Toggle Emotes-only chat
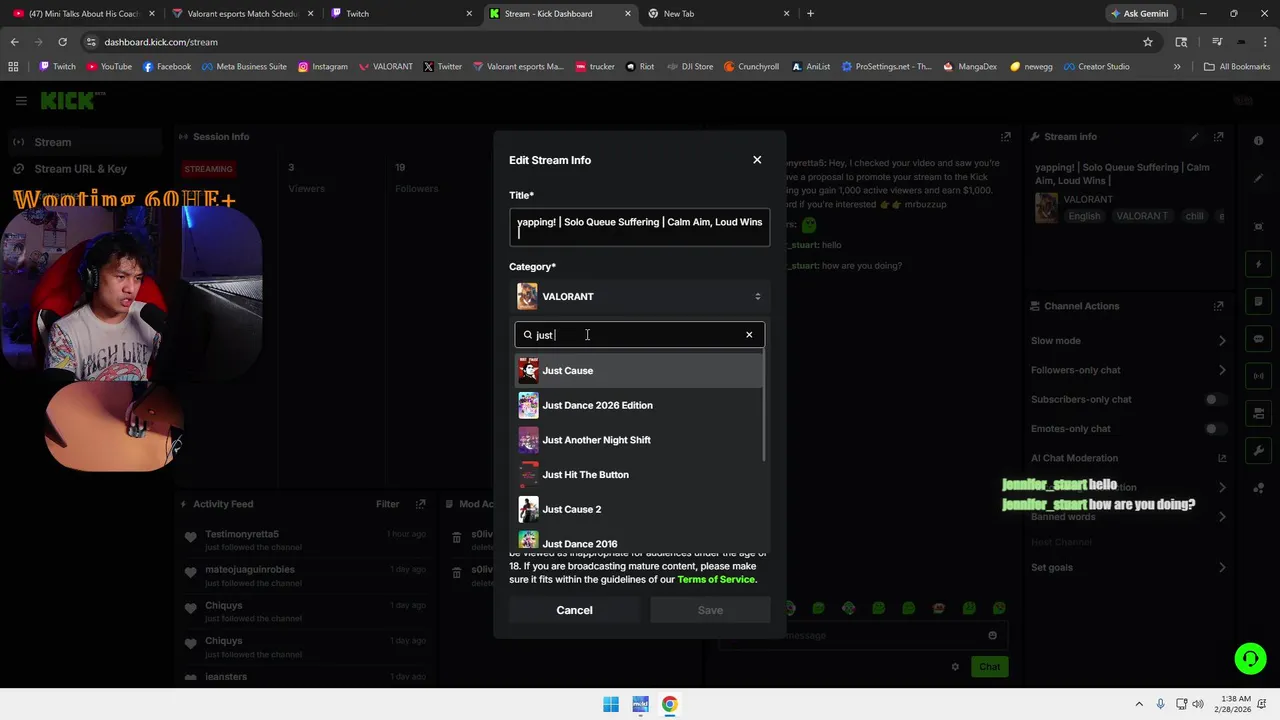 (1214, 429)
